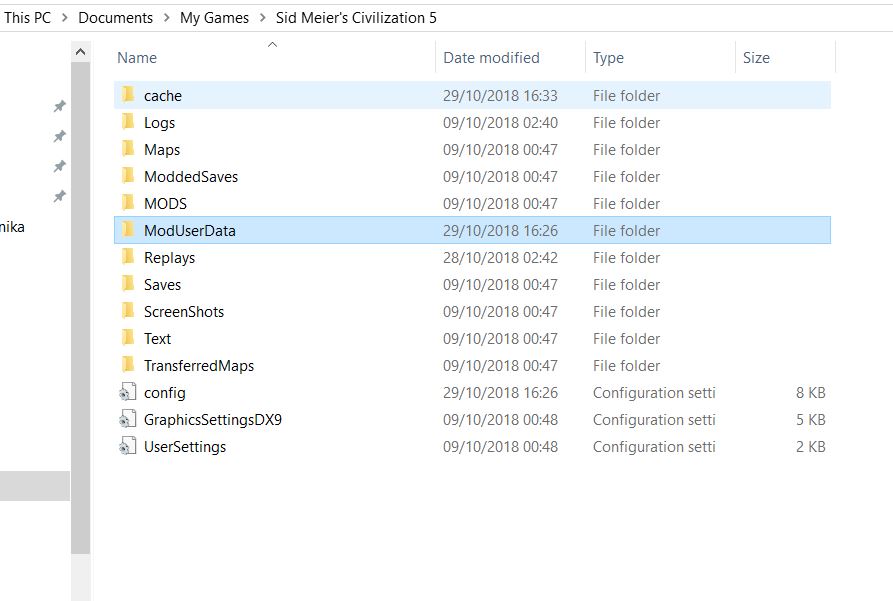
Task: Click the first pin icon in sidebar
Action: click(59, 106)
